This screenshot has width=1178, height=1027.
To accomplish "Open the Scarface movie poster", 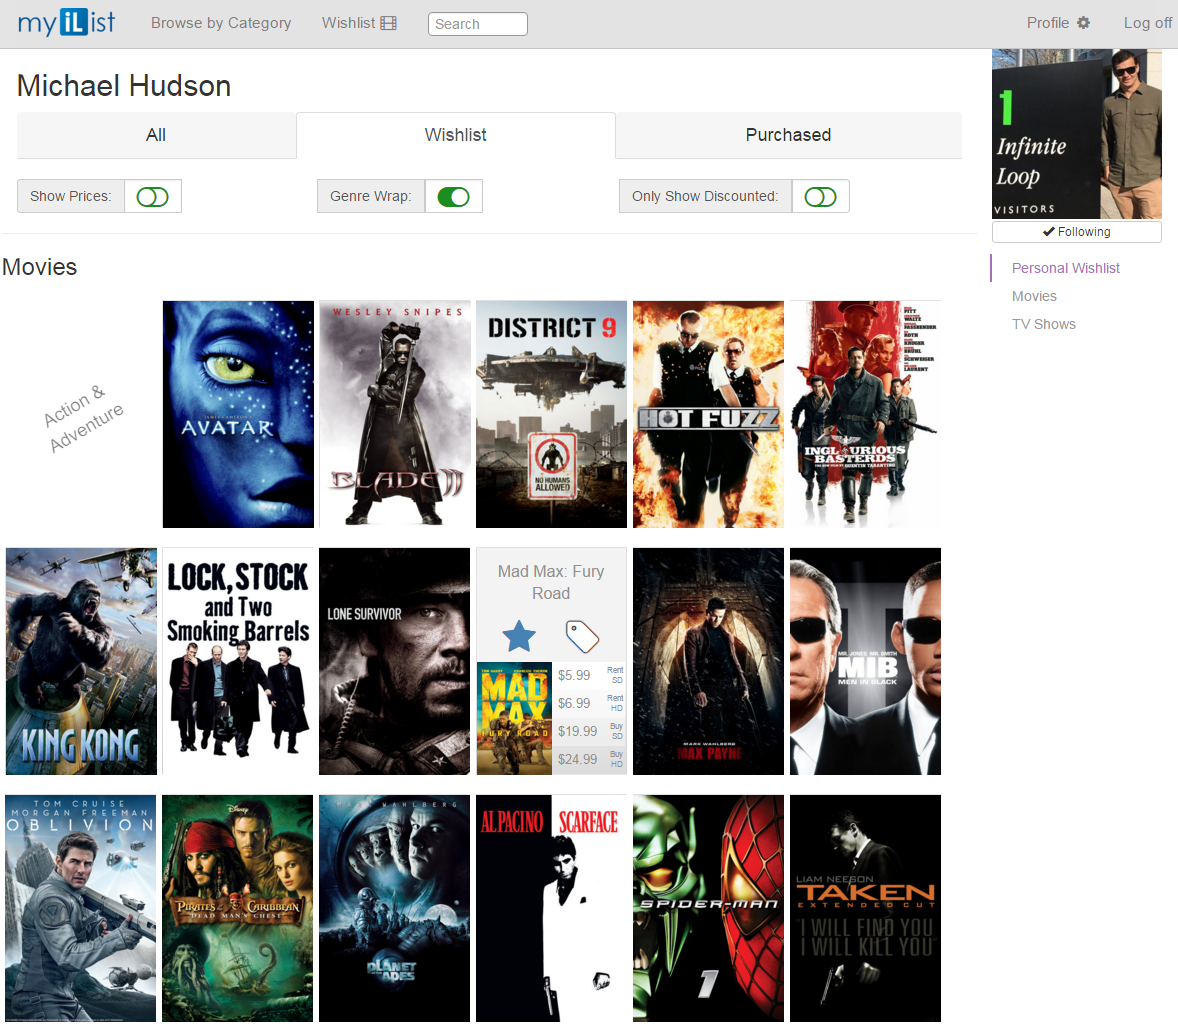I will click(551, 908).
